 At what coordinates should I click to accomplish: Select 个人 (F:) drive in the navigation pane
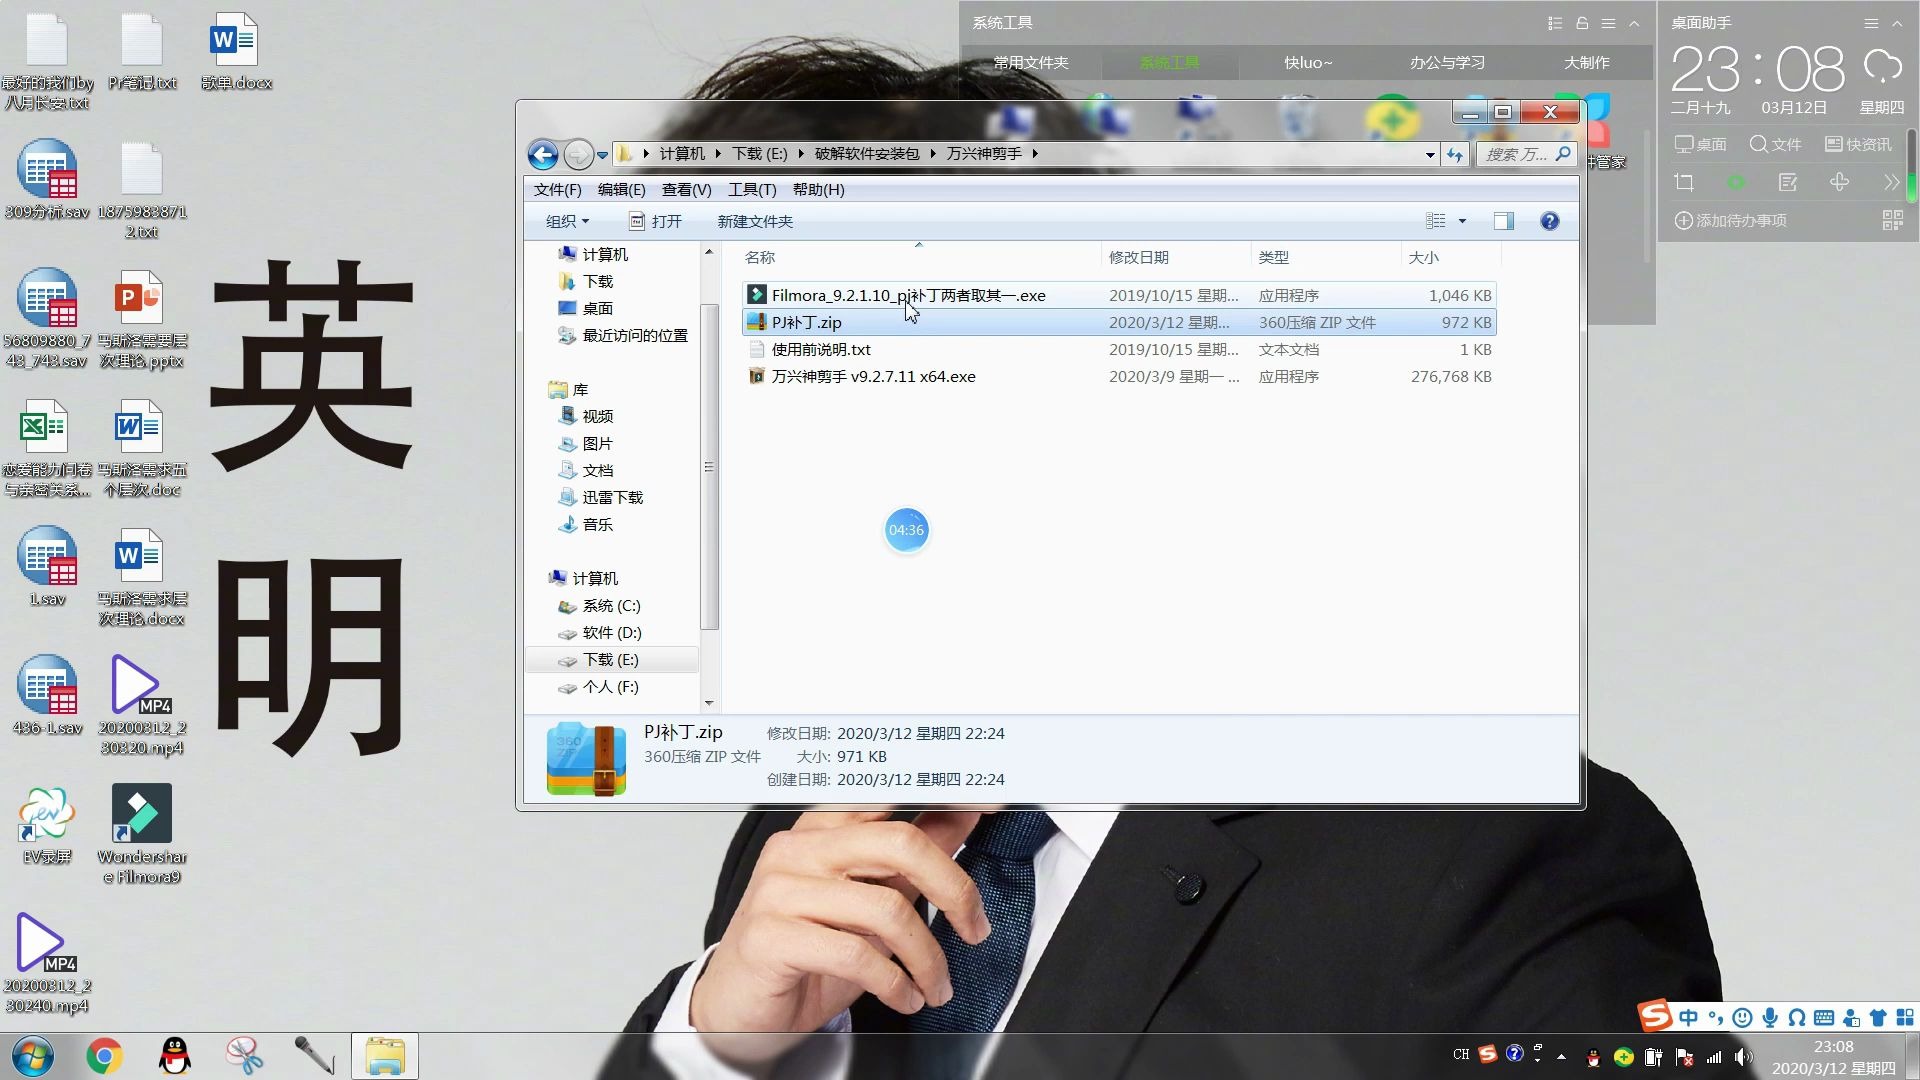[x=610, y=687]
